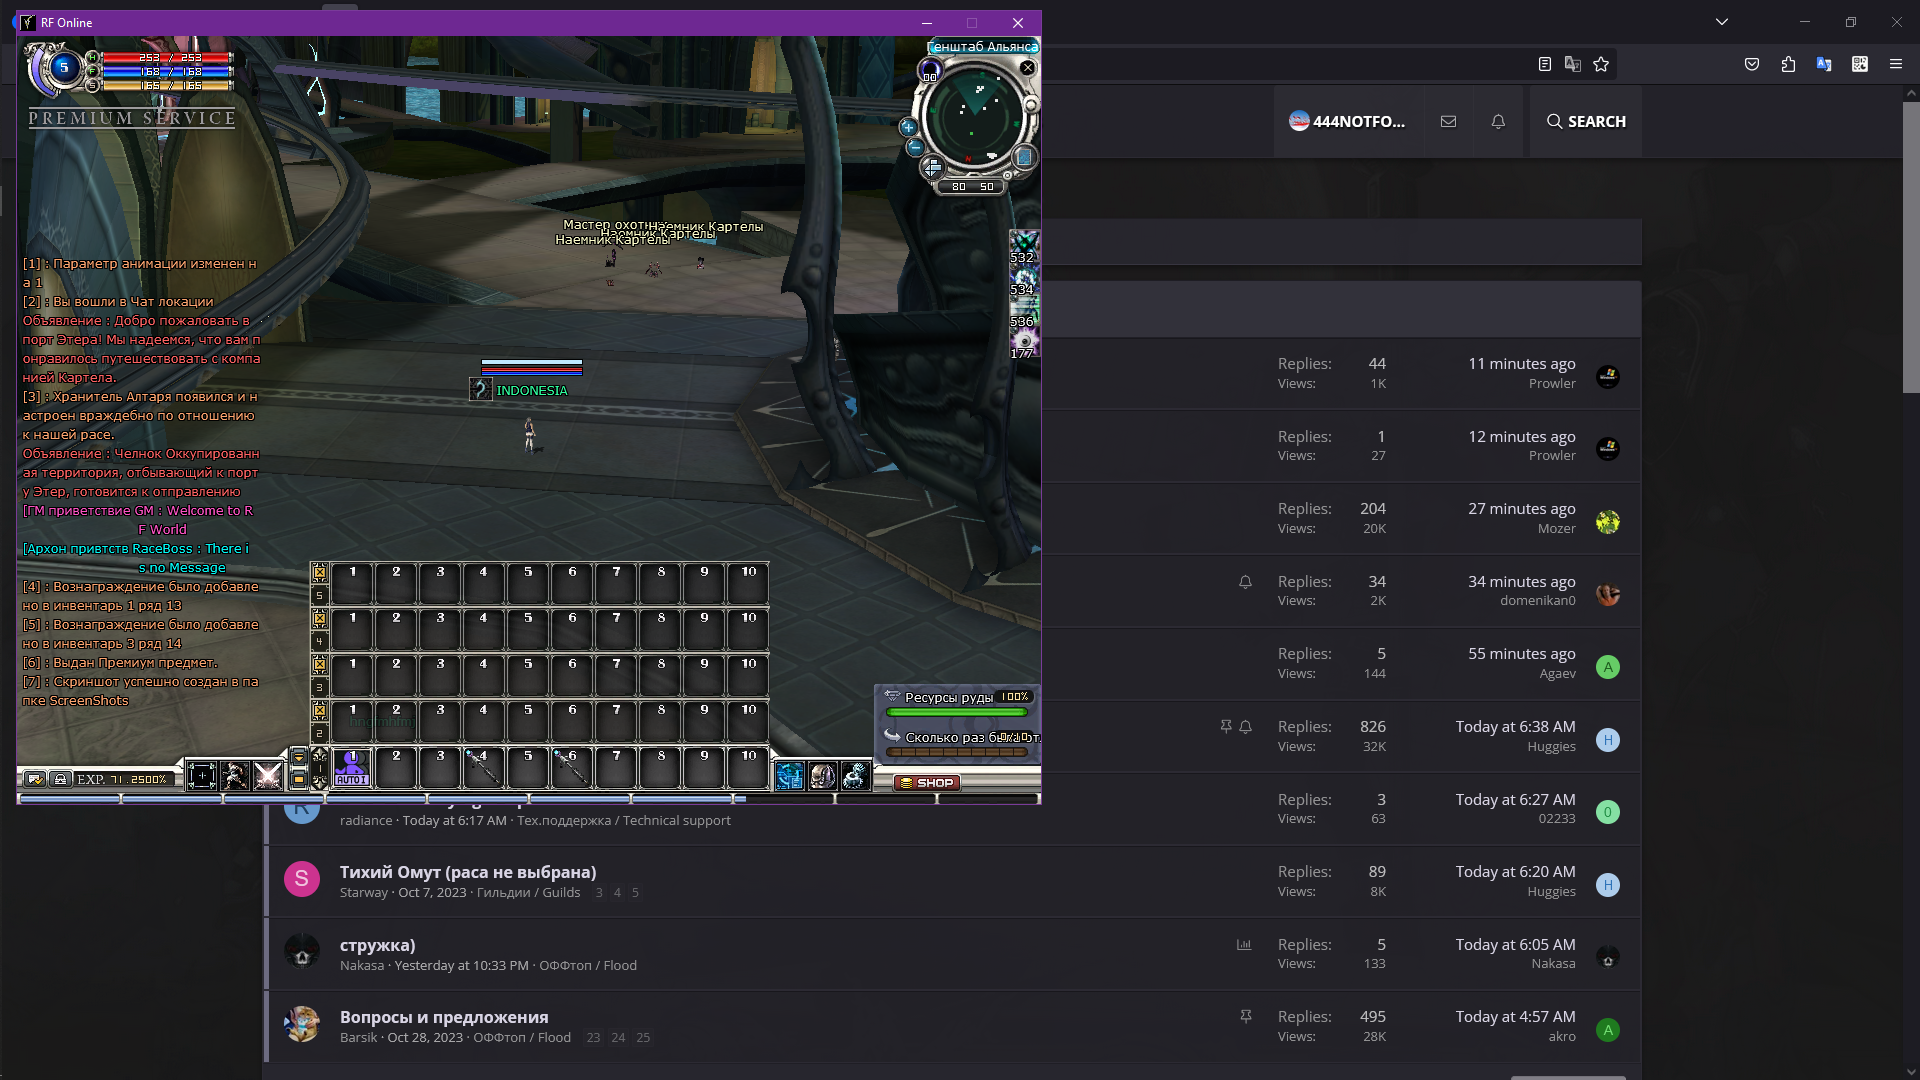This screenshot has width=1920, height=1080.
Task: Open the in-game SHOP button
Action: [x=927, y=783]
